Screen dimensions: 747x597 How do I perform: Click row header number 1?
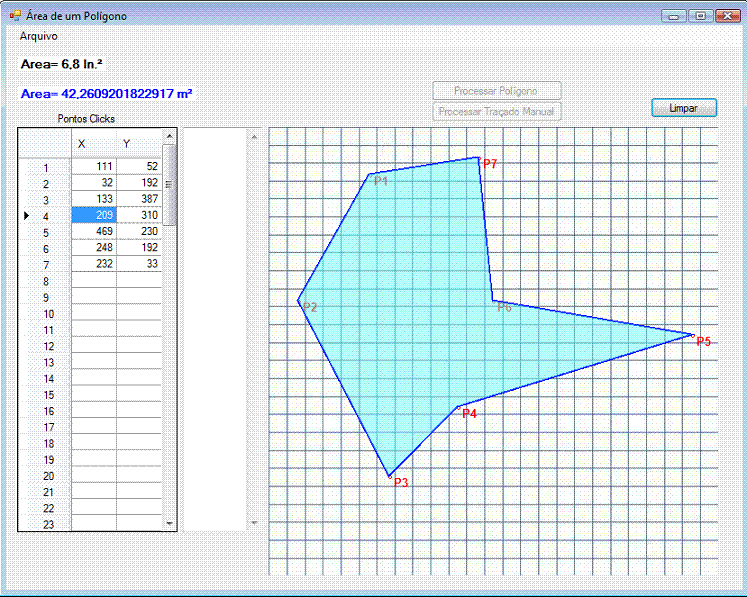pos(45,168)
